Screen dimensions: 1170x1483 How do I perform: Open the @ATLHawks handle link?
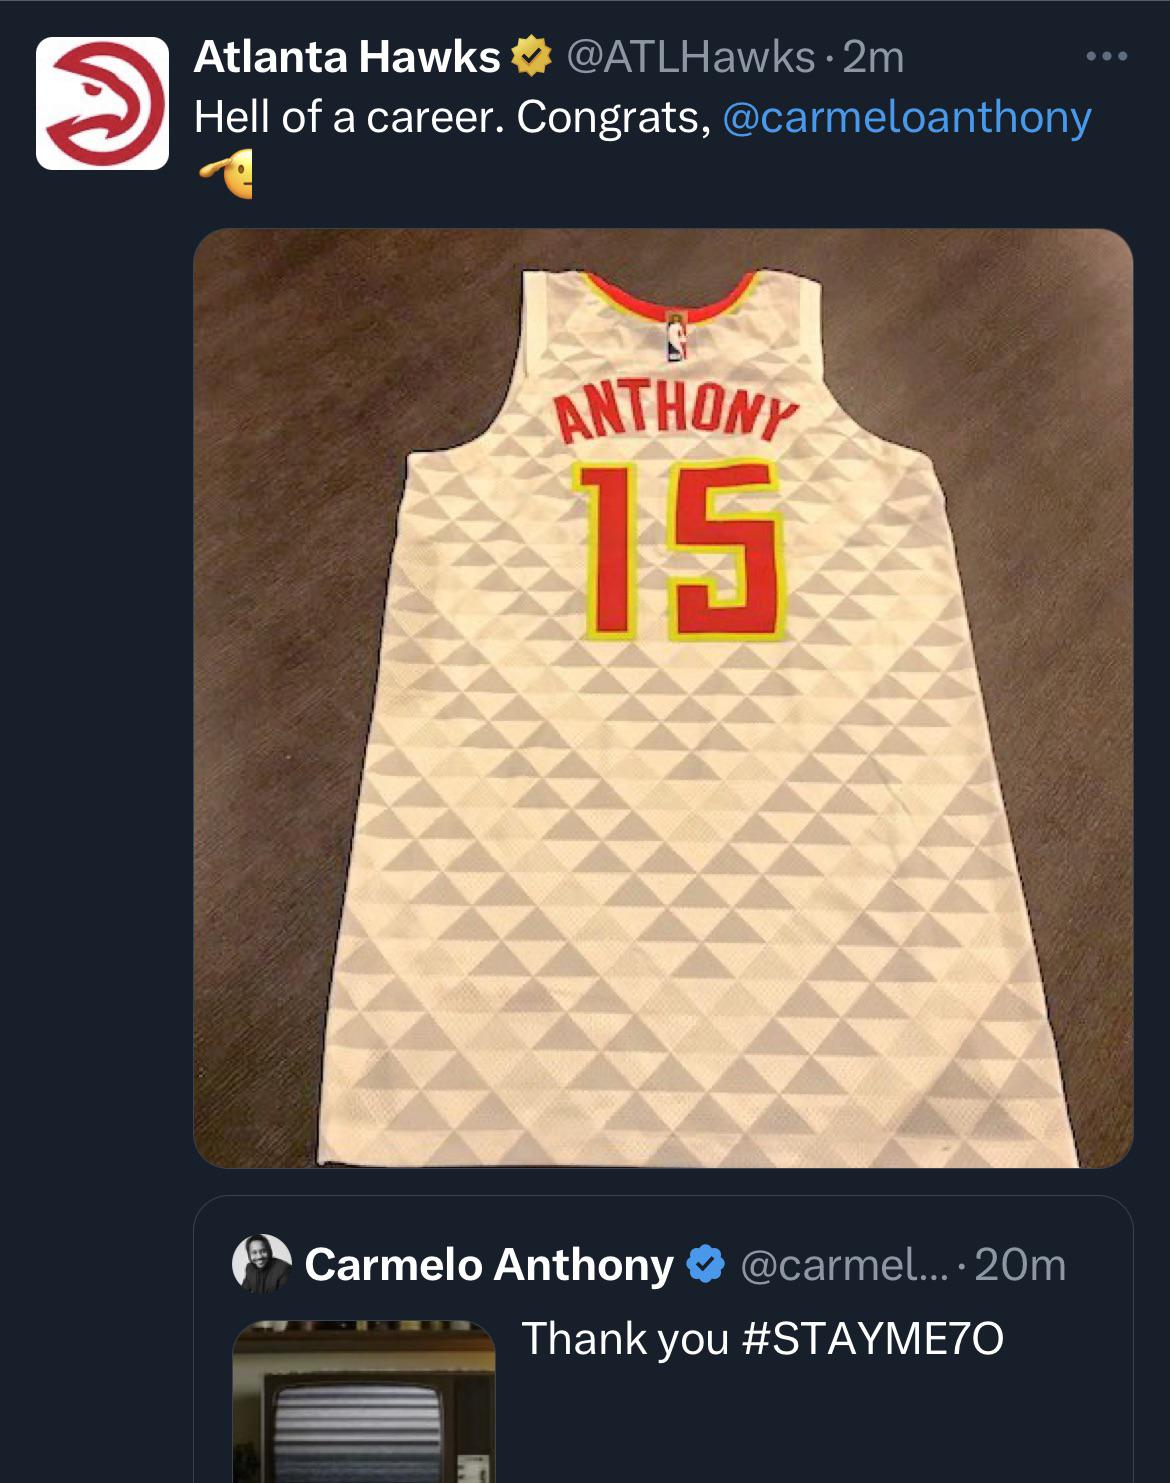click(690, 57)
